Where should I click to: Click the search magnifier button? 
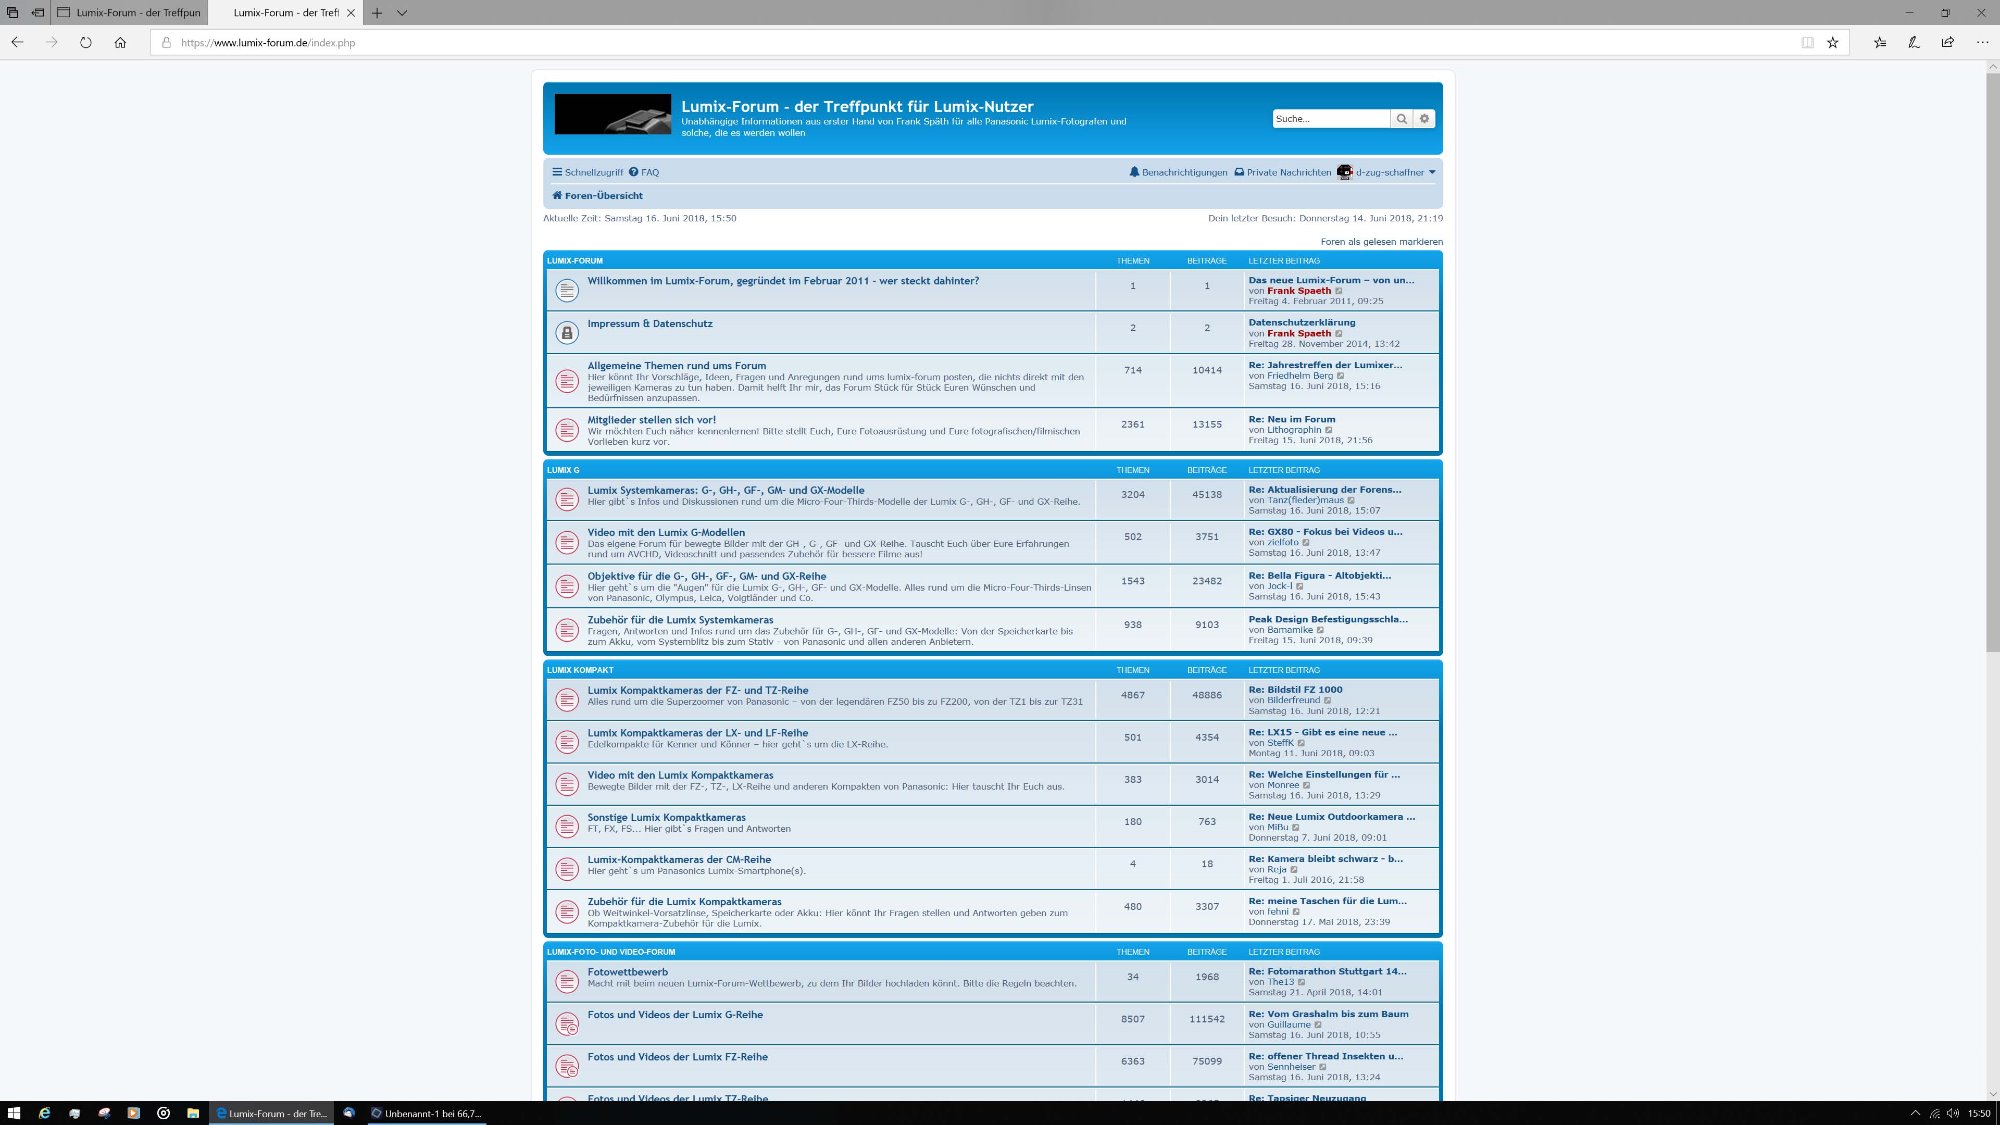click(x=1402, y=119)
